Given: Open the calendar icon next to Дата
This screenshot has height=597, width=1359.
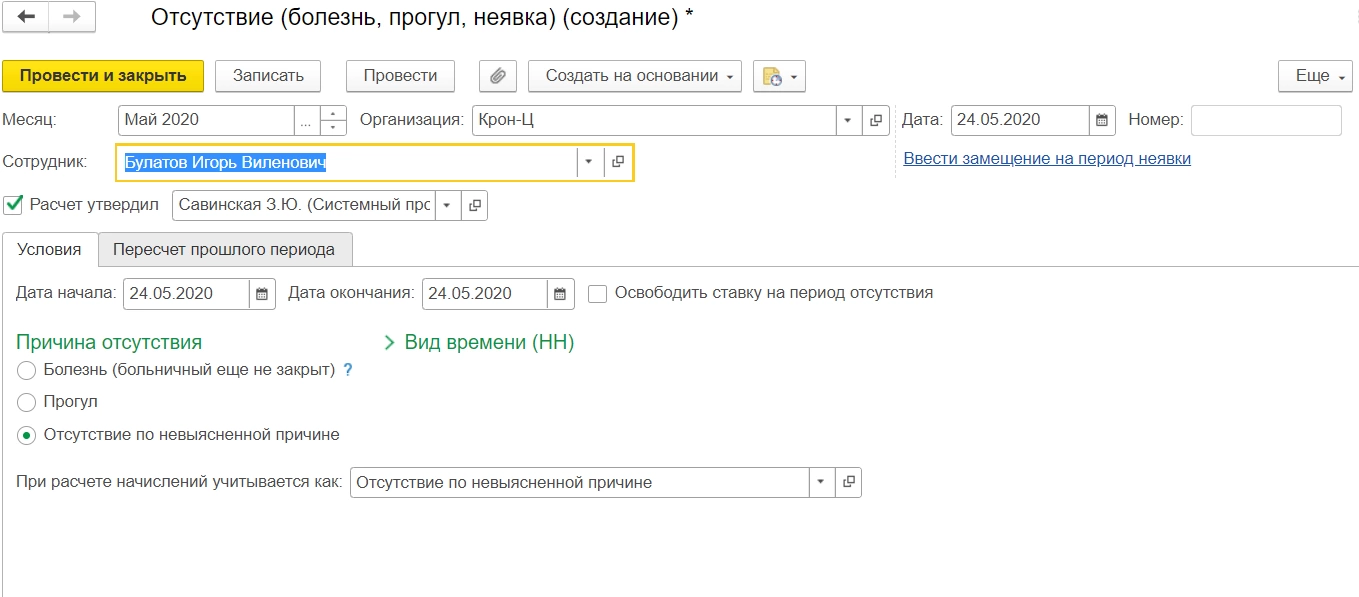Looking at the screenshot, I should click(x=1102, y=120).
